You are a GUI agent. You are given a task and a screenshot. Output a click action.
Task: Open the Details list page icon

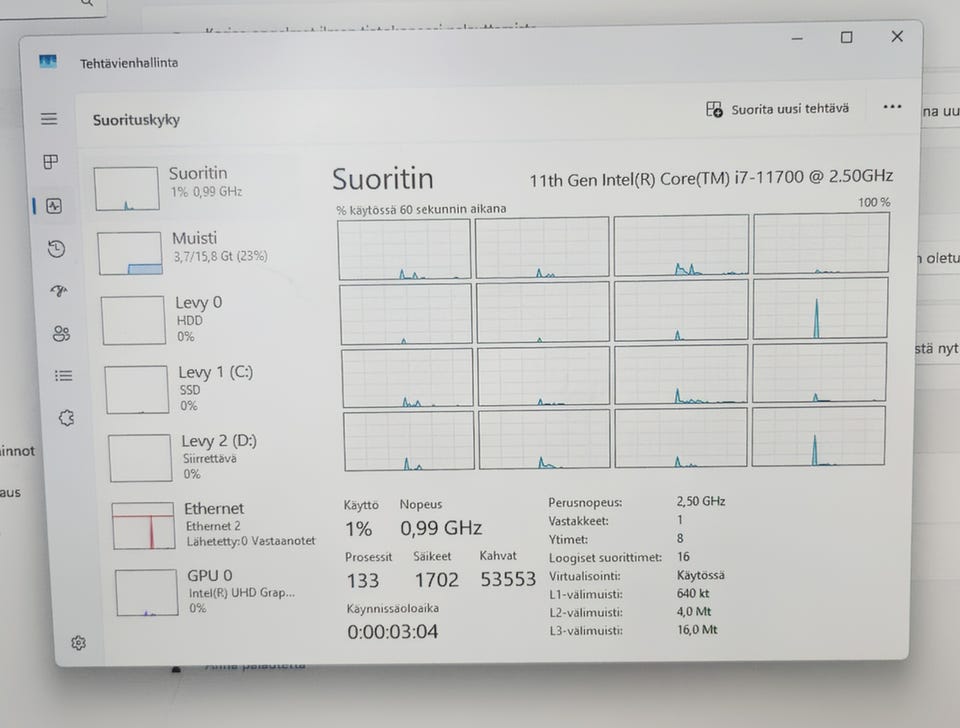[x=64, y=375]
